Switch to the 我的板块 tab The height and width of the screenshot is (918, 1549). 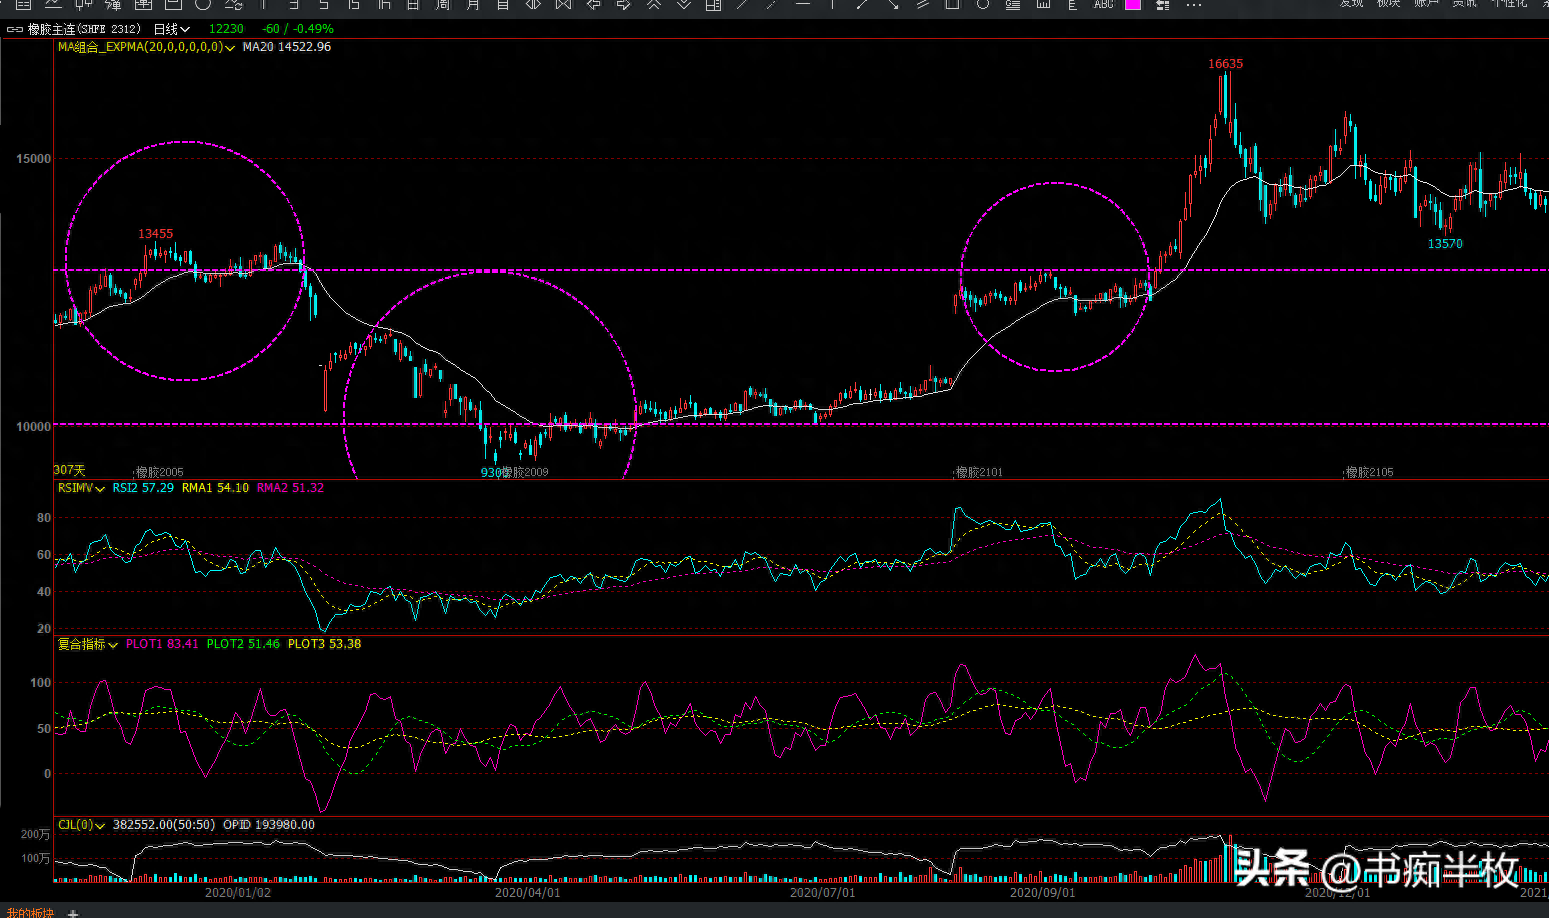click(x=29, y=913)
